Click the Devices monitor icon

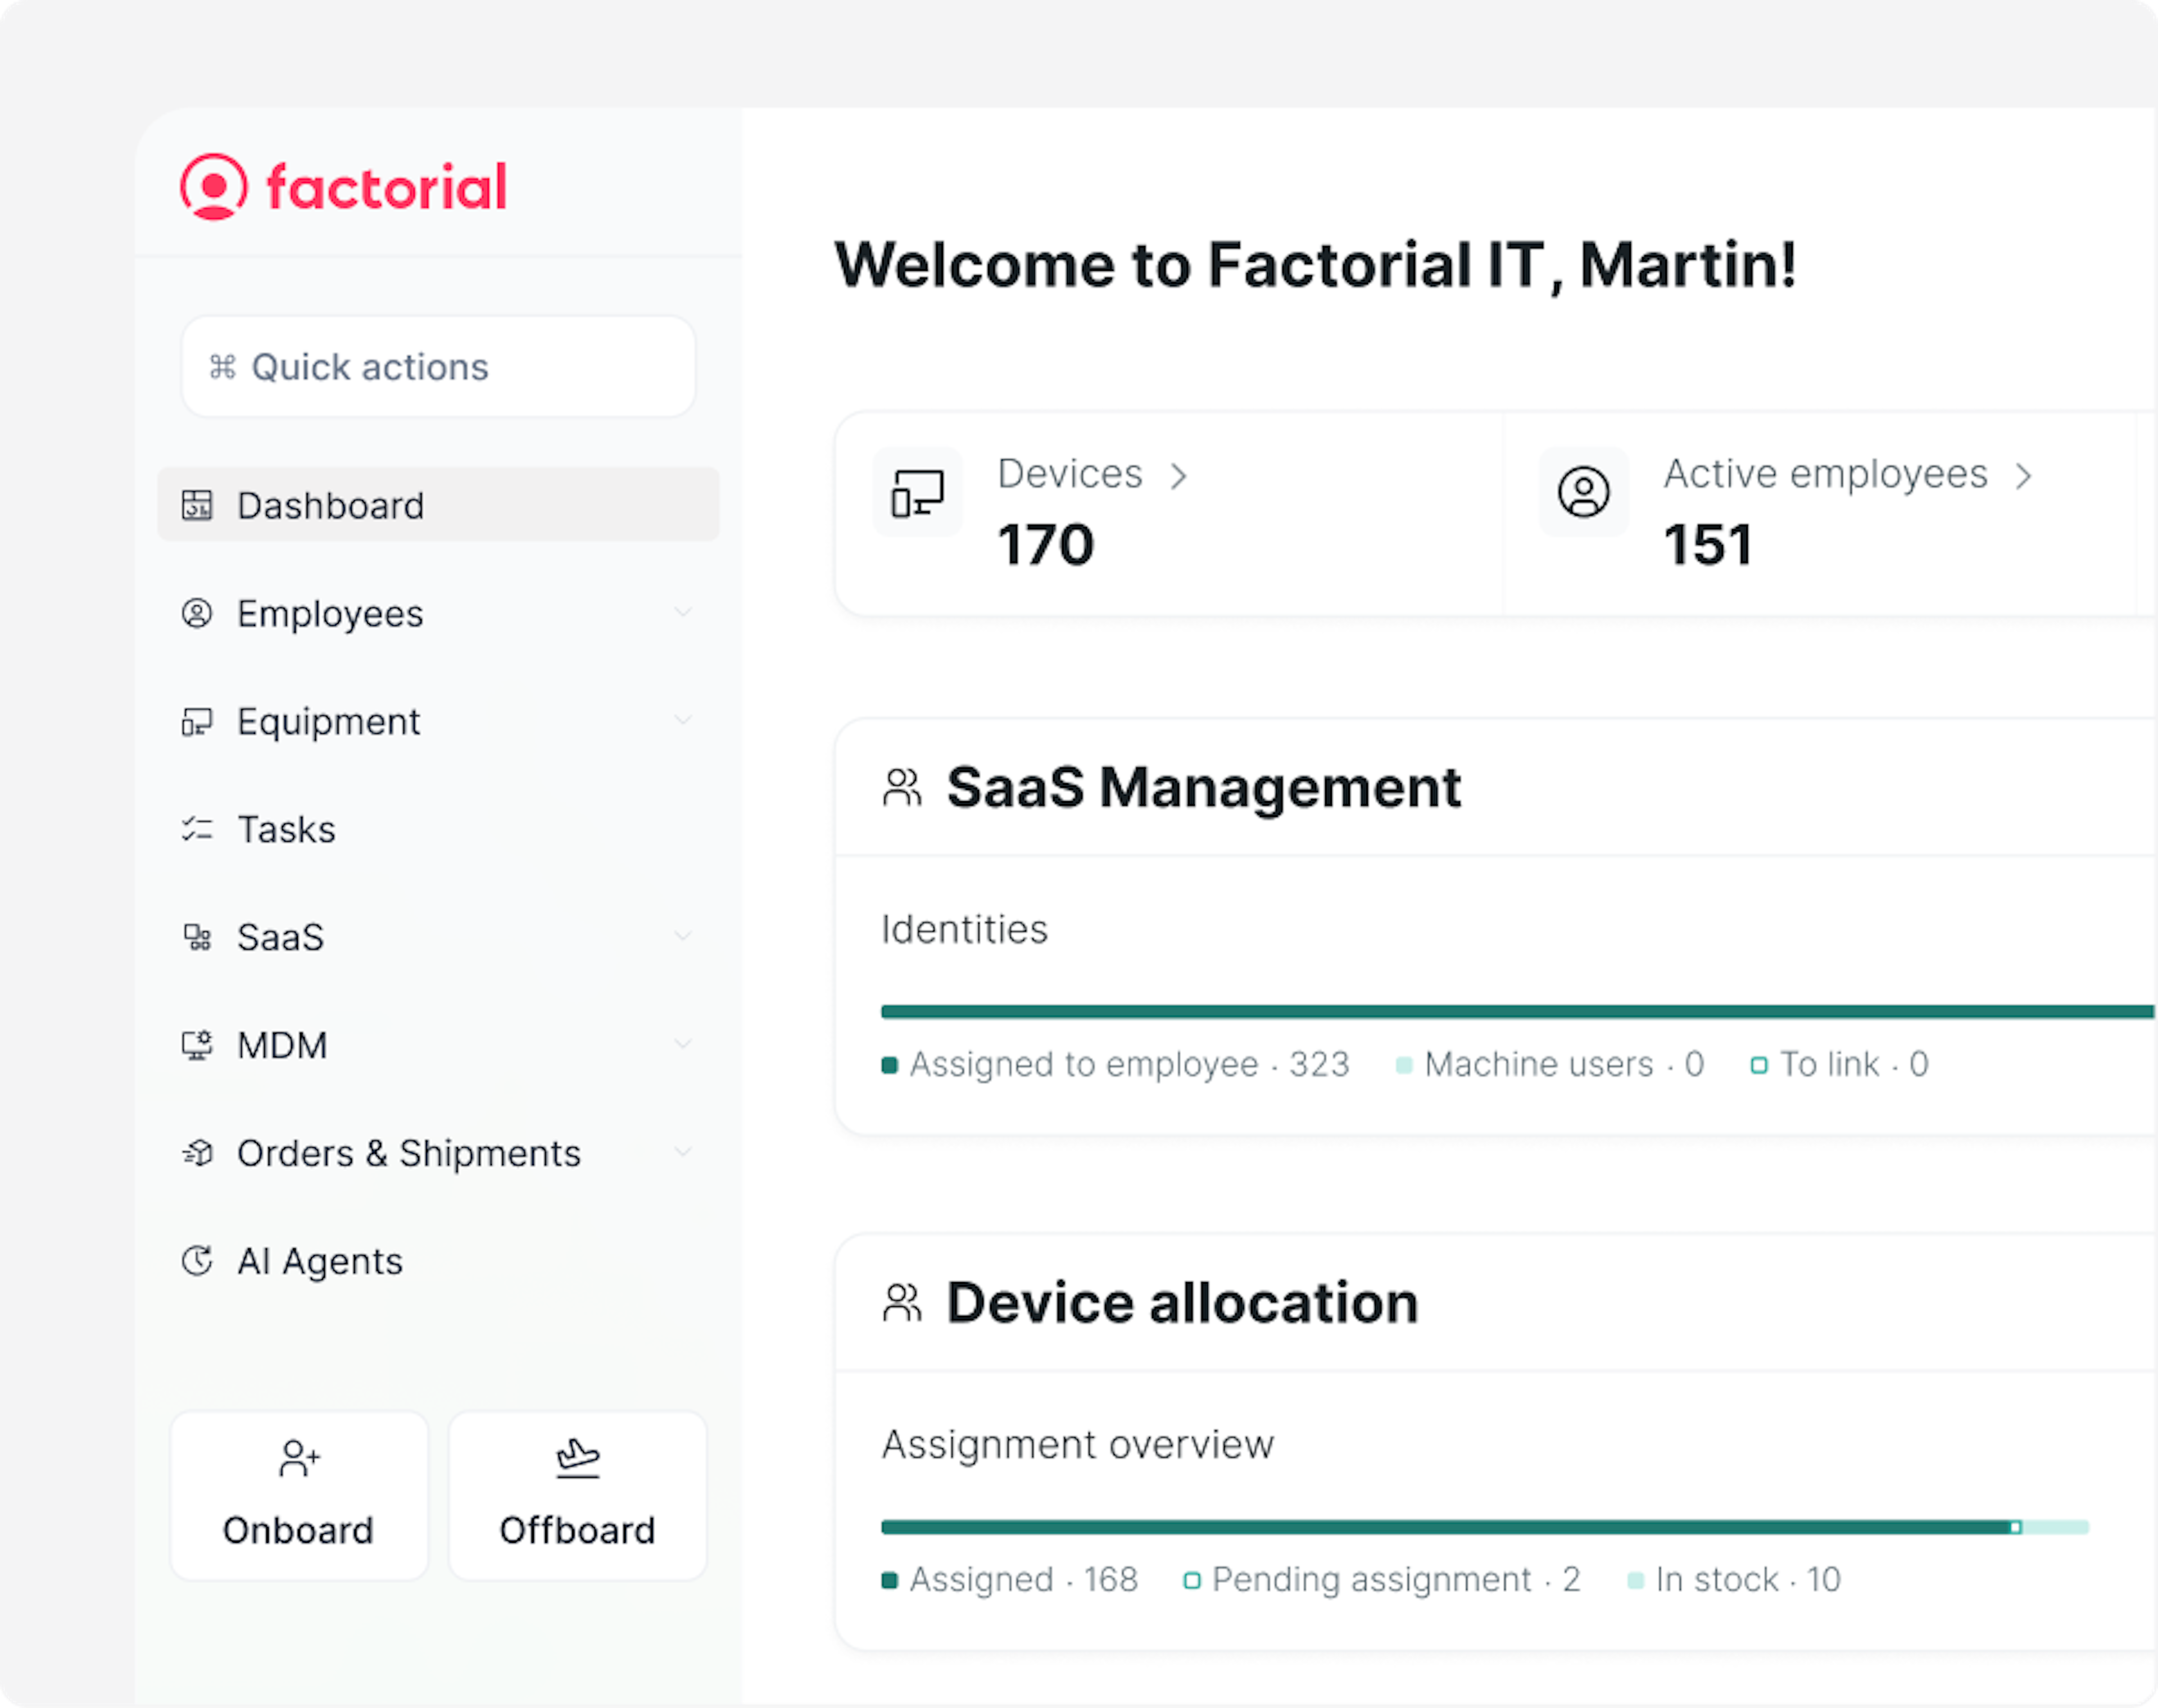click(917, 493)
